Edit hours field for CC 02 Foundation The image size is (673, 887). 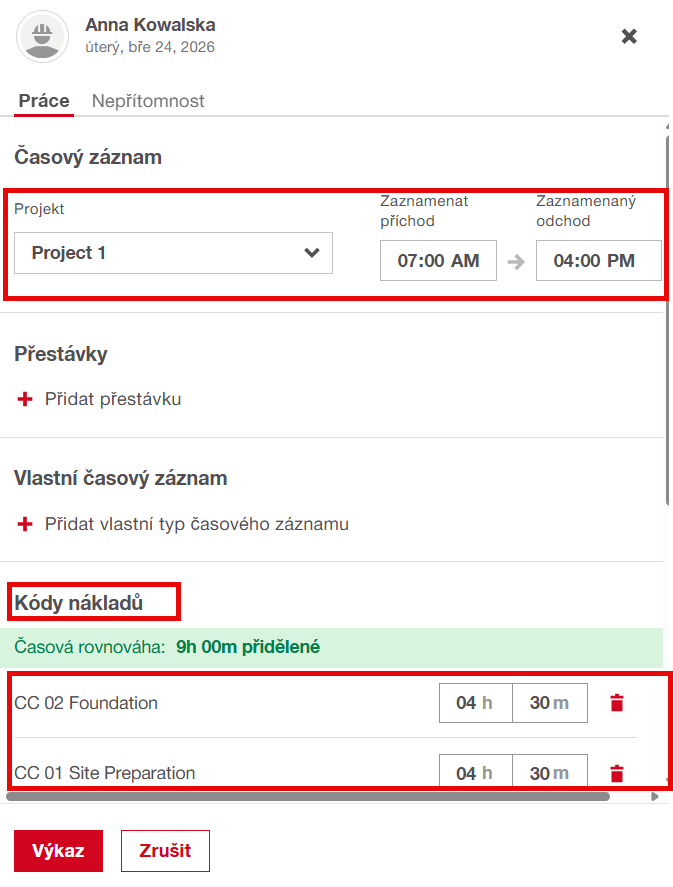pyautogui.click(x=475, y=703)
